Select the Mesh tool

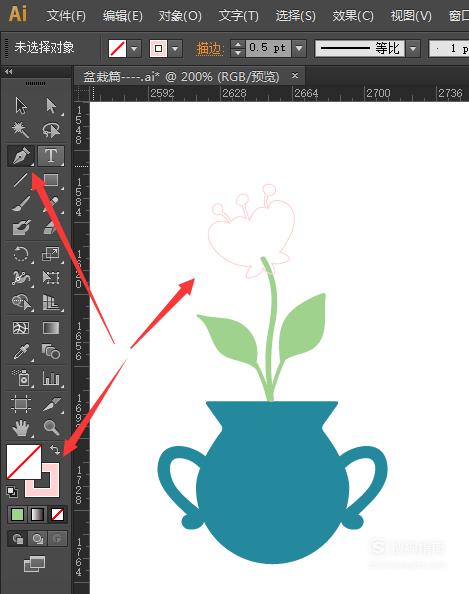coord(21,328)
